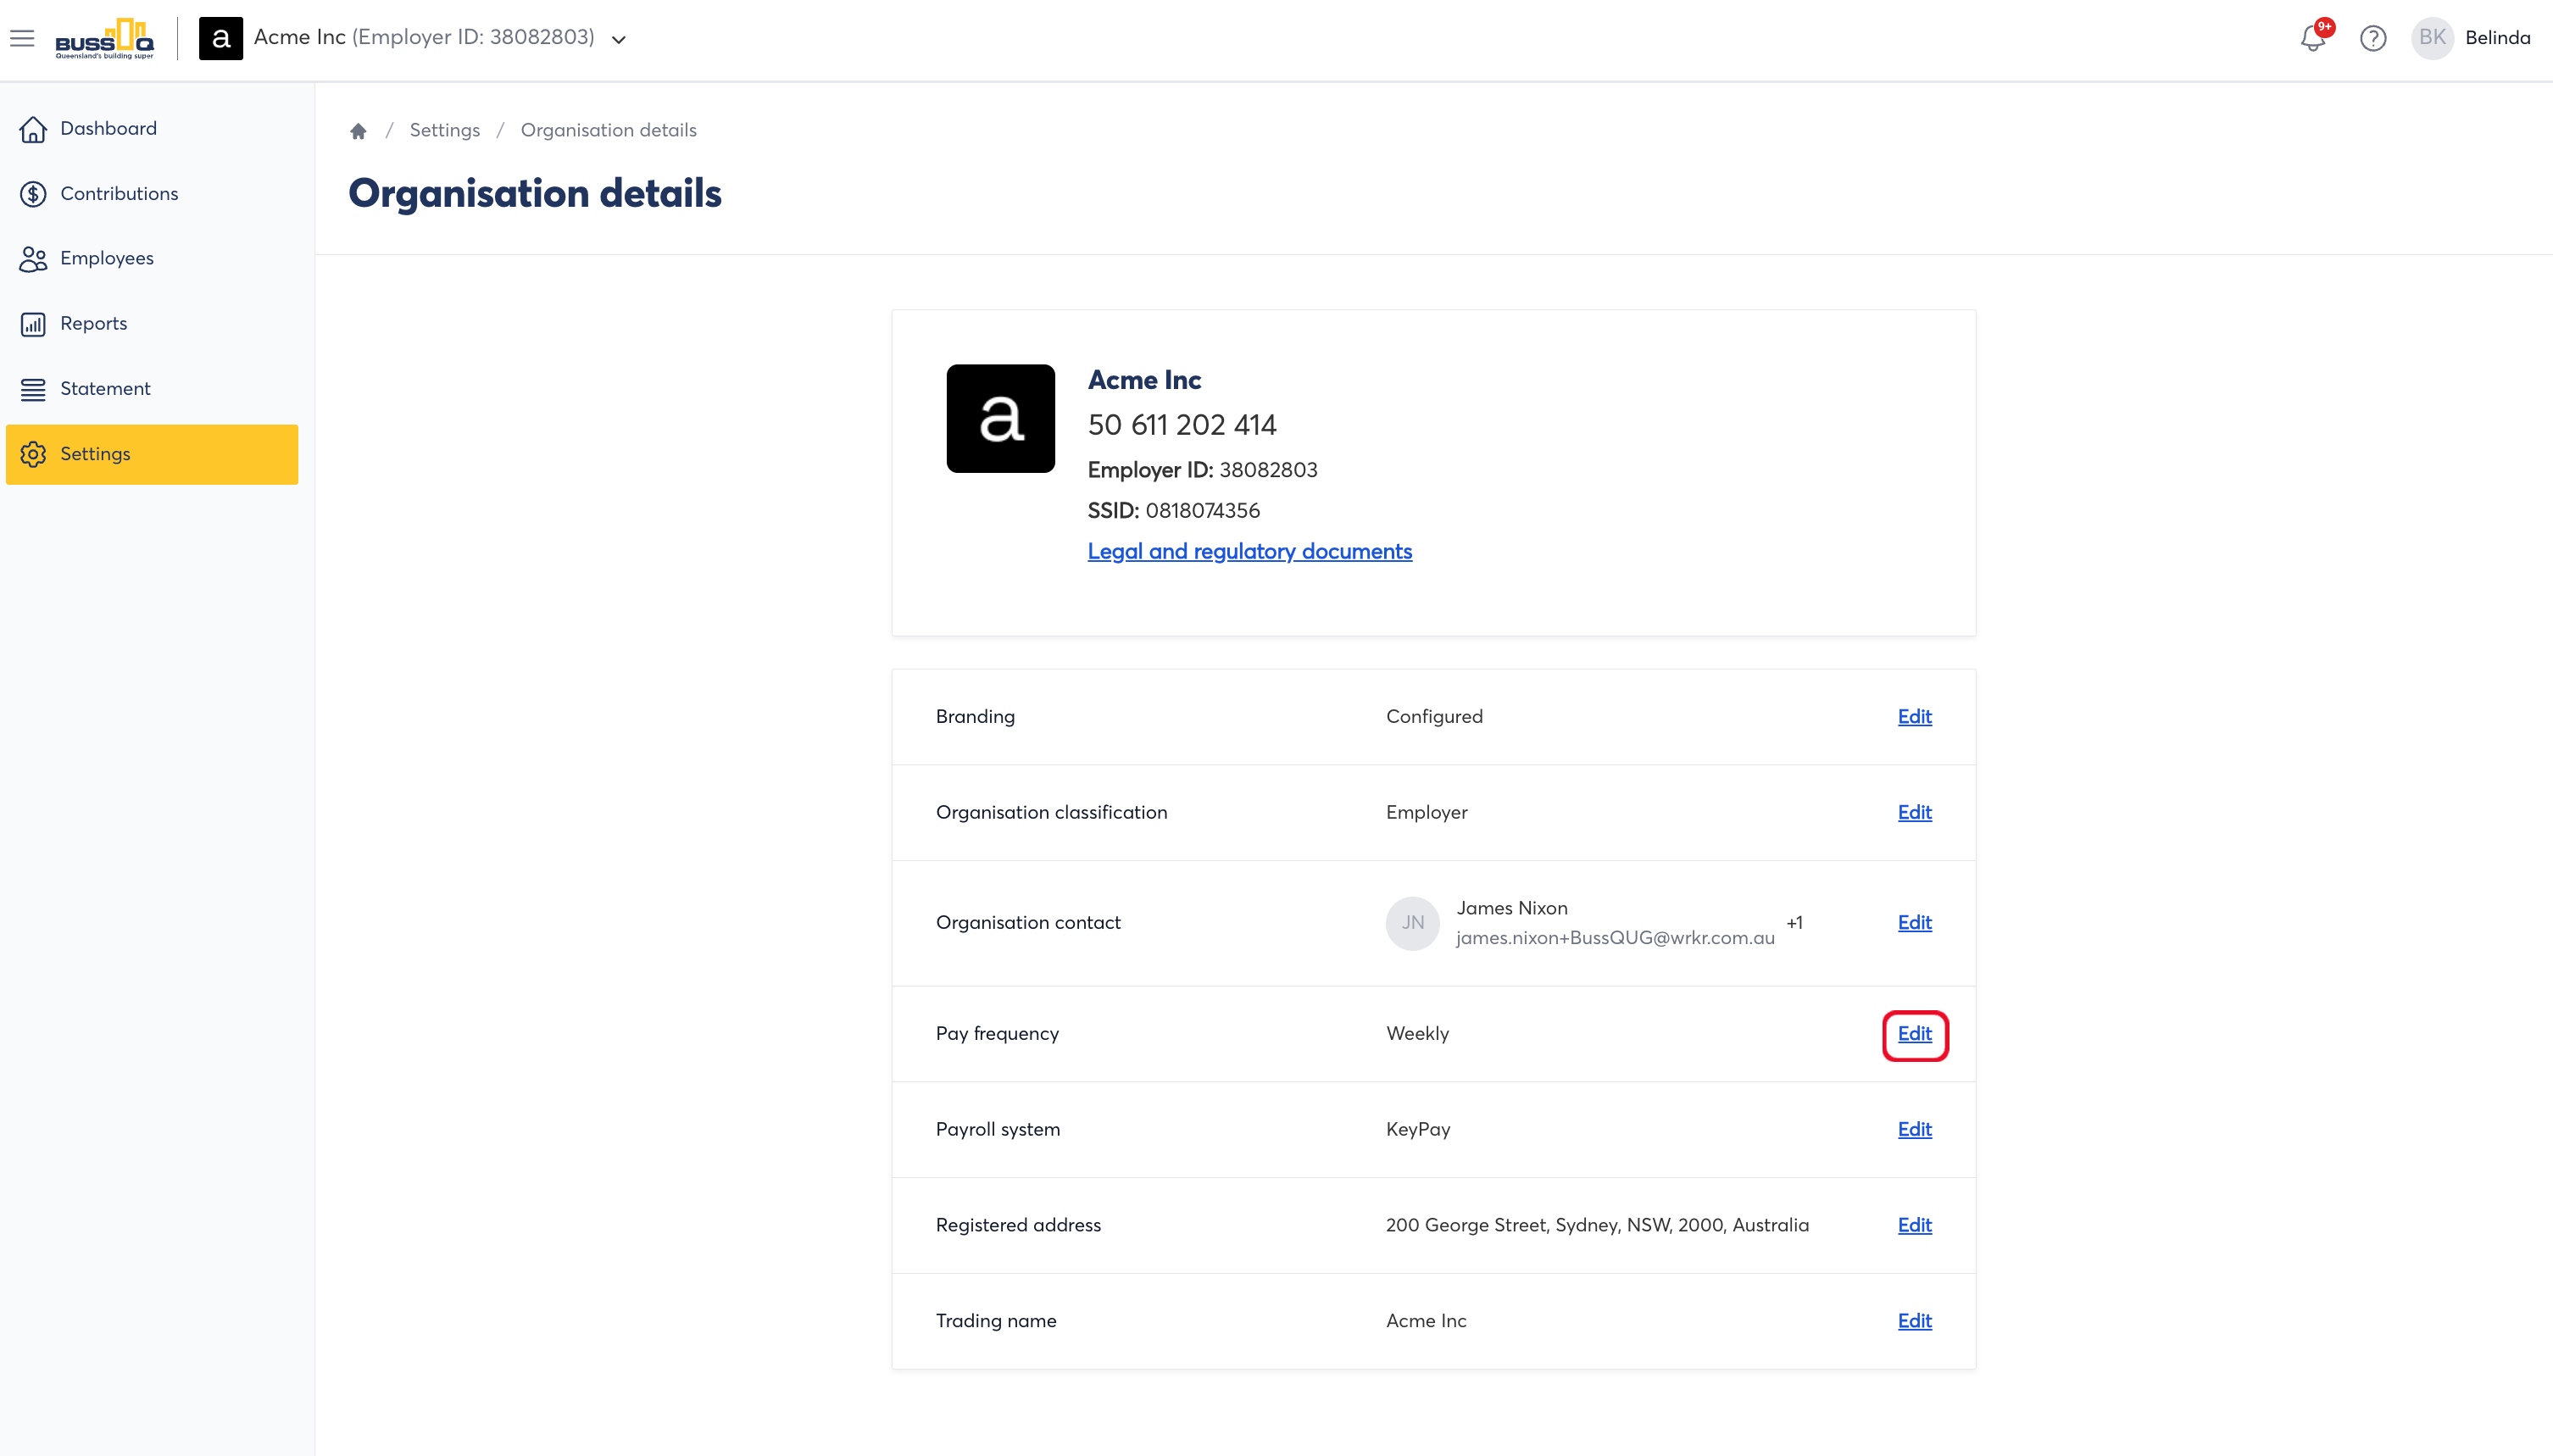The width and height of the screenshot is (2553, 1456).
Task: Click the Acme Inc trading name value
Action: click(1426, 1322)
